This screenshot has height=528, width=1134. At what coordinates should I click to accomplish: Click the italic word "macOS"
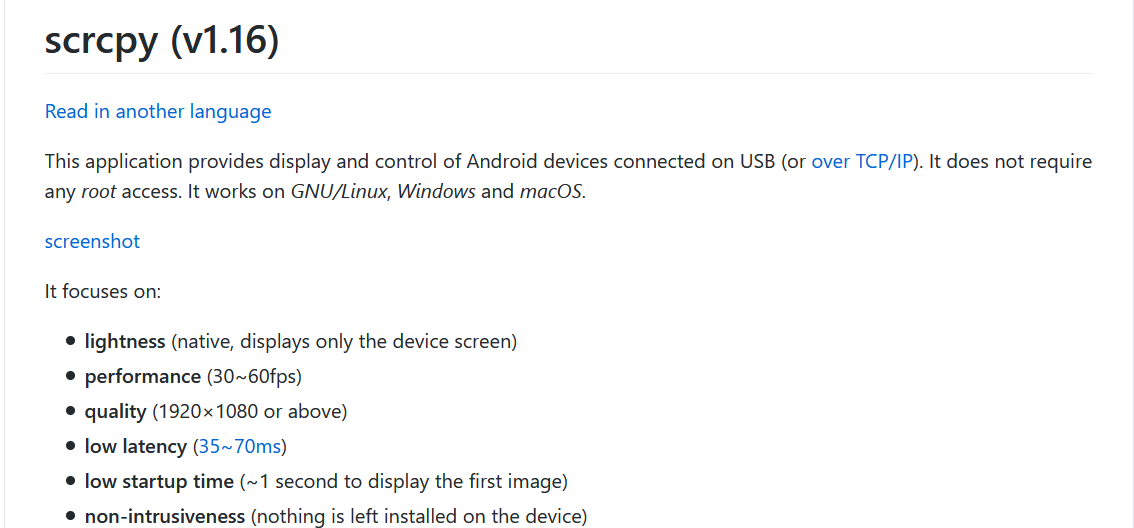tap(551, 191)
